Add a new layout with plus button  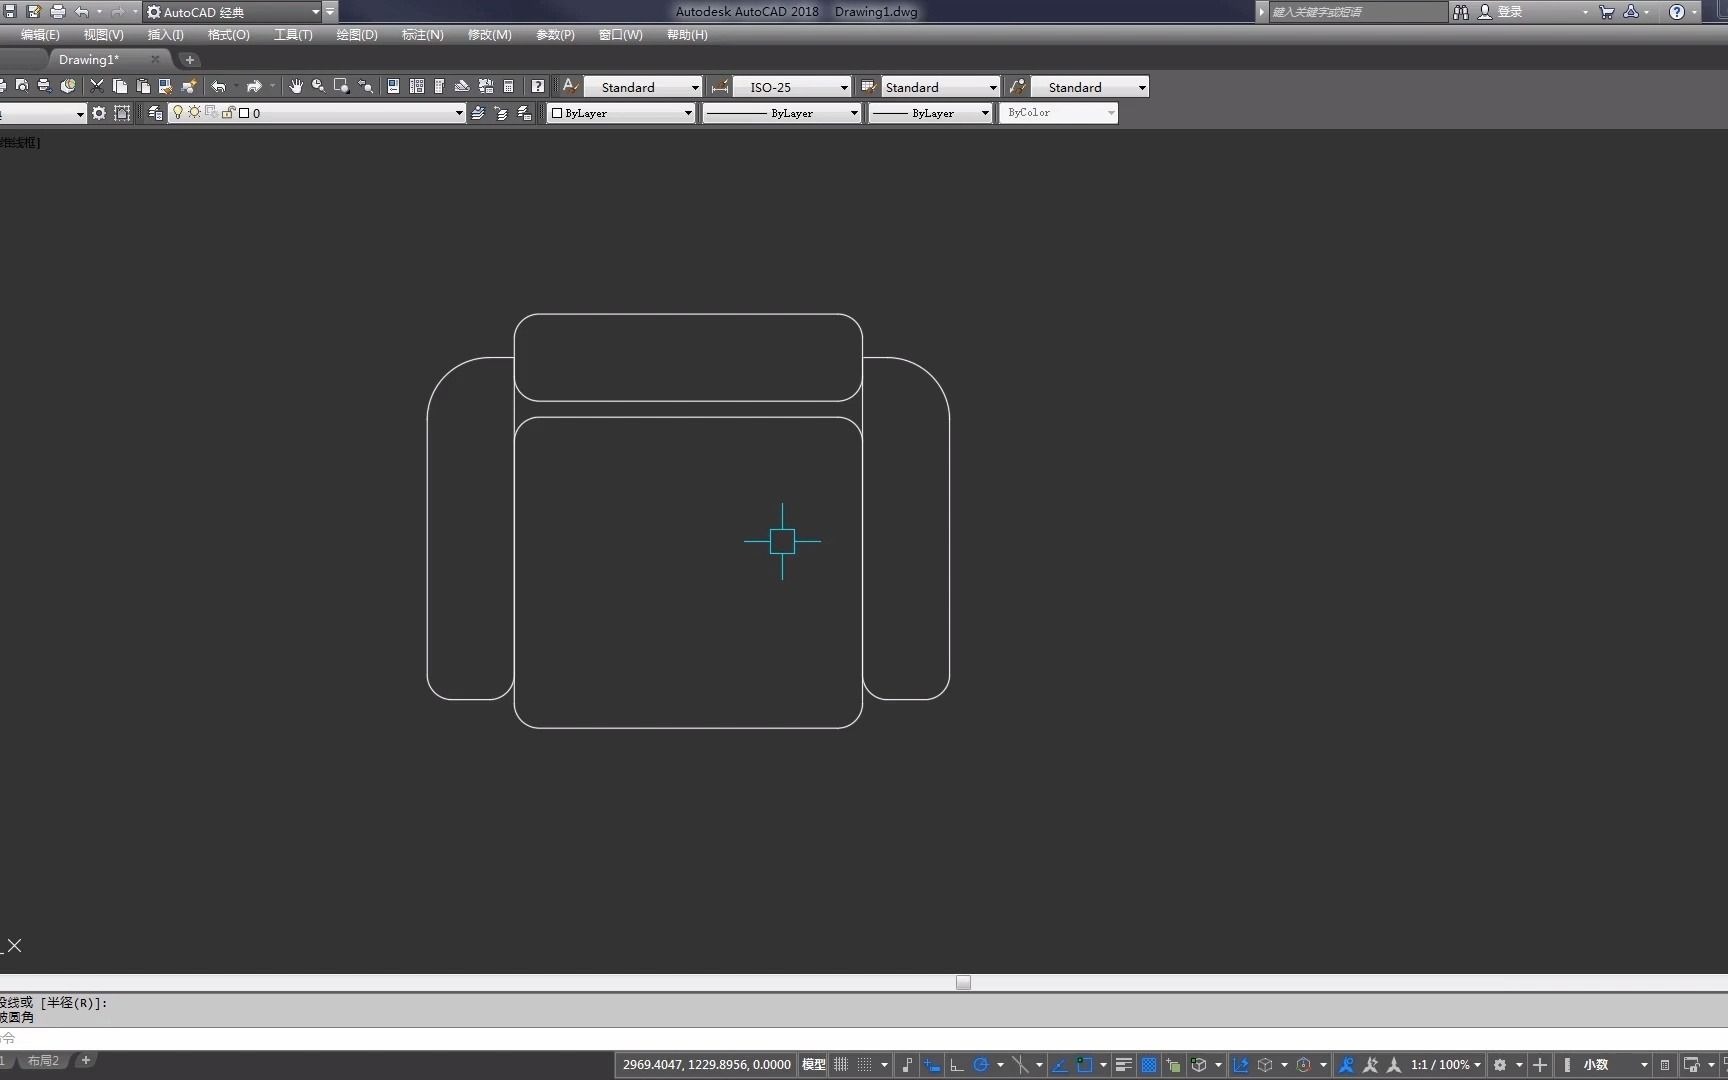click(x=86, y=1061)
